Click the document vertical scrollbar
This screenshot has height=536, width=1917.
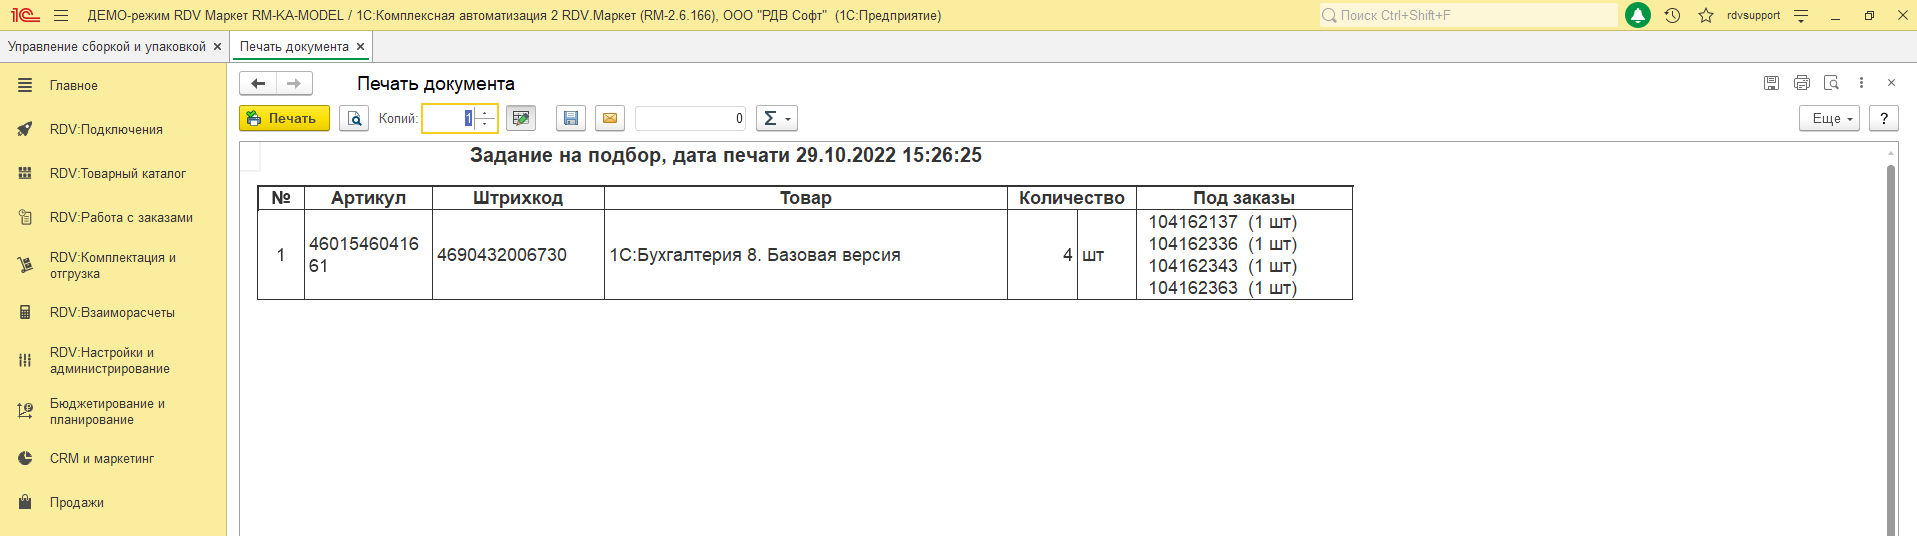pyautogui.click(x=1891, y=350)
